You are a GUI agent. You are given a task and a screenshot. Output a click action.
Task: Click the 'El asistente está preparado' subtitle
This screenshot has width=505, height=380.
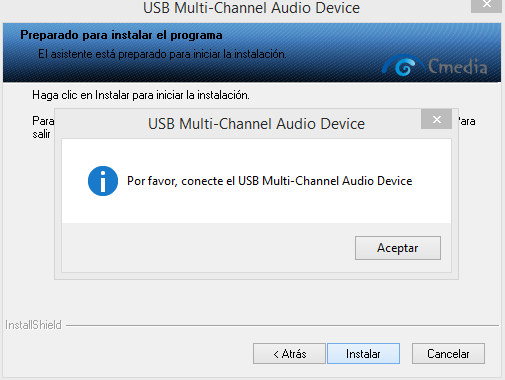coord(162,54)
